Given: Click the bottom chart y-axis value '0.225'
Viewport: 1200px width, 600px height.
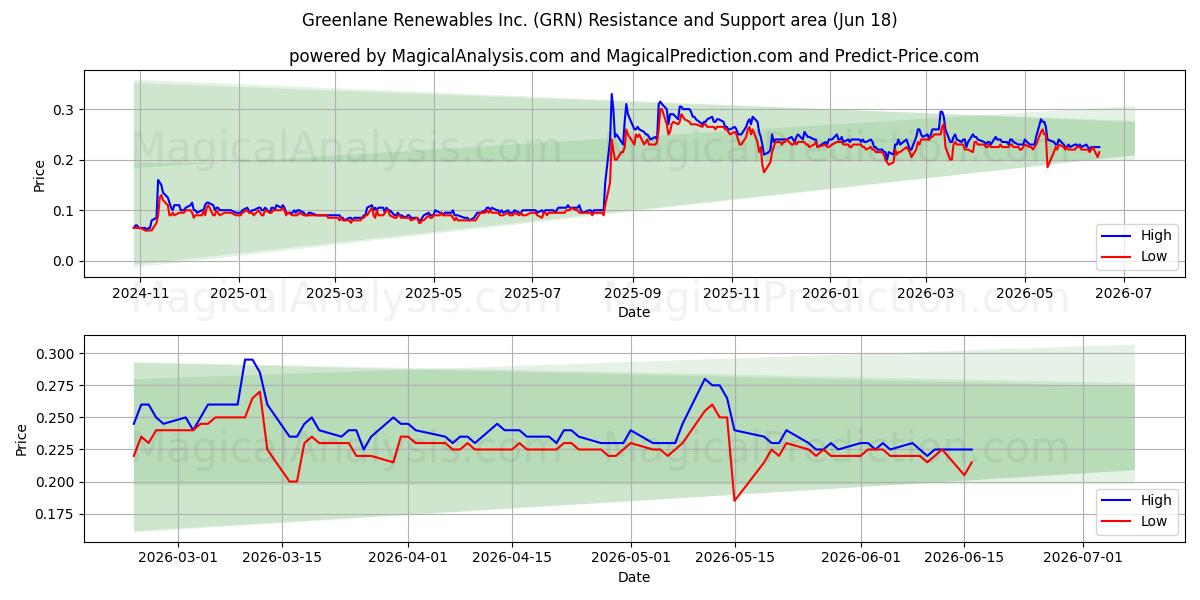Looking at the screenshot, I should click(56, 450).
